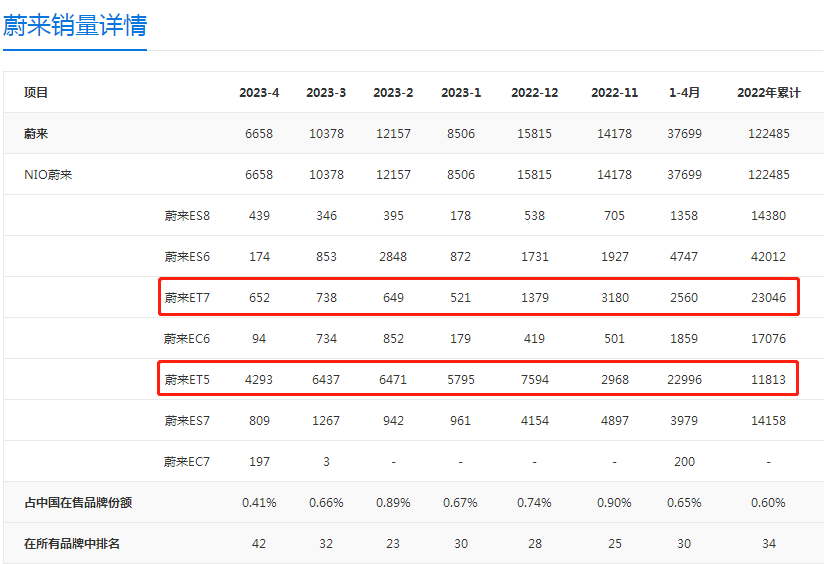Select bold 蔚来 row cumulative value 122485
824x564 pixels.
pyautogui.click(x=769, y=134)
